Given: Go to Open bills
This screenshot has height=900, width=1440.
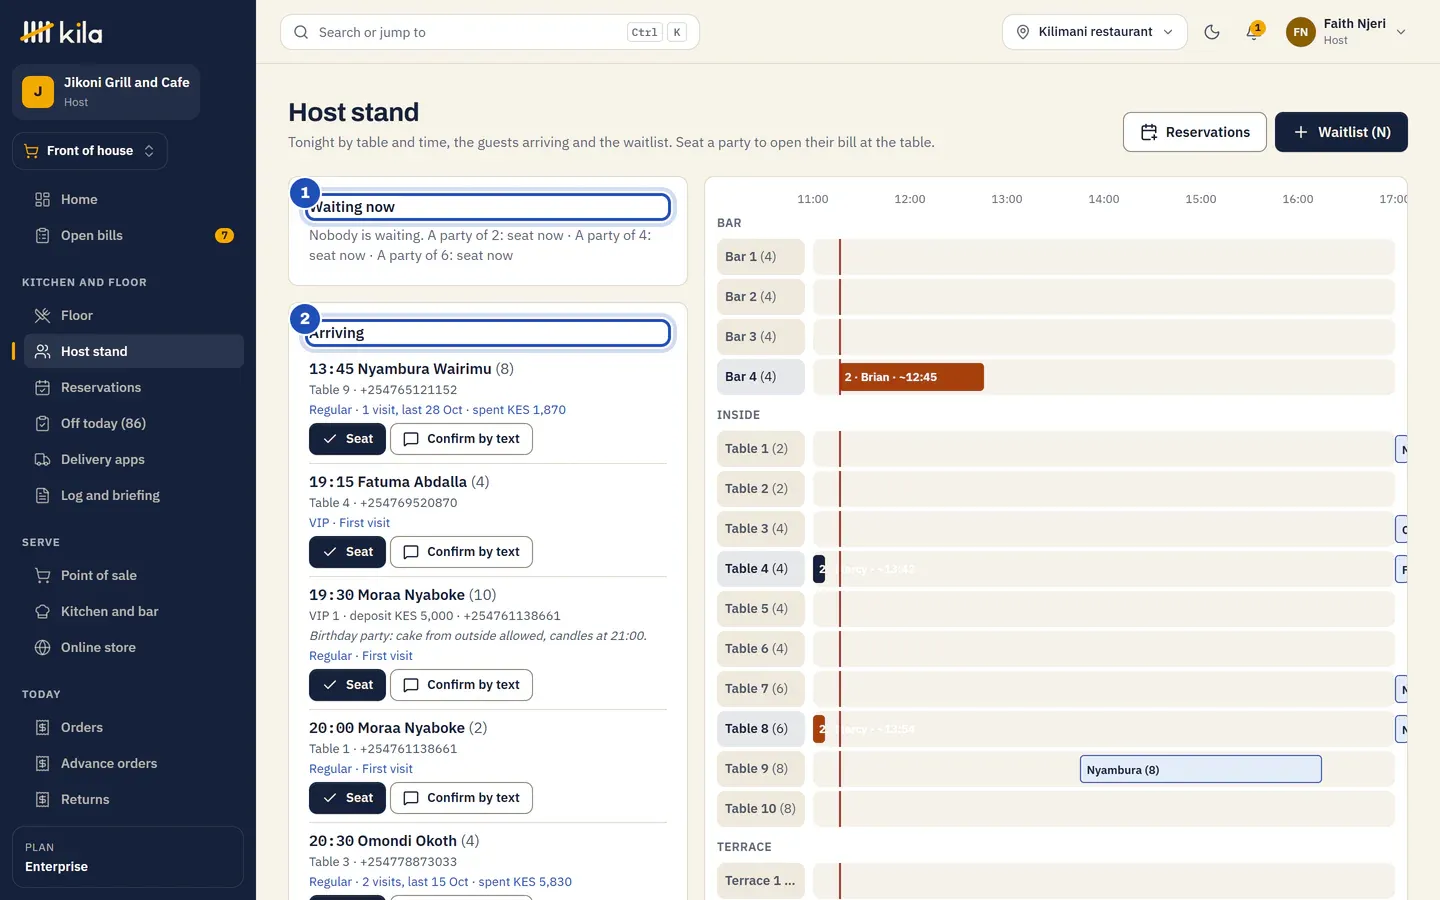Looking at the screenshot, I should pos(134,235).
